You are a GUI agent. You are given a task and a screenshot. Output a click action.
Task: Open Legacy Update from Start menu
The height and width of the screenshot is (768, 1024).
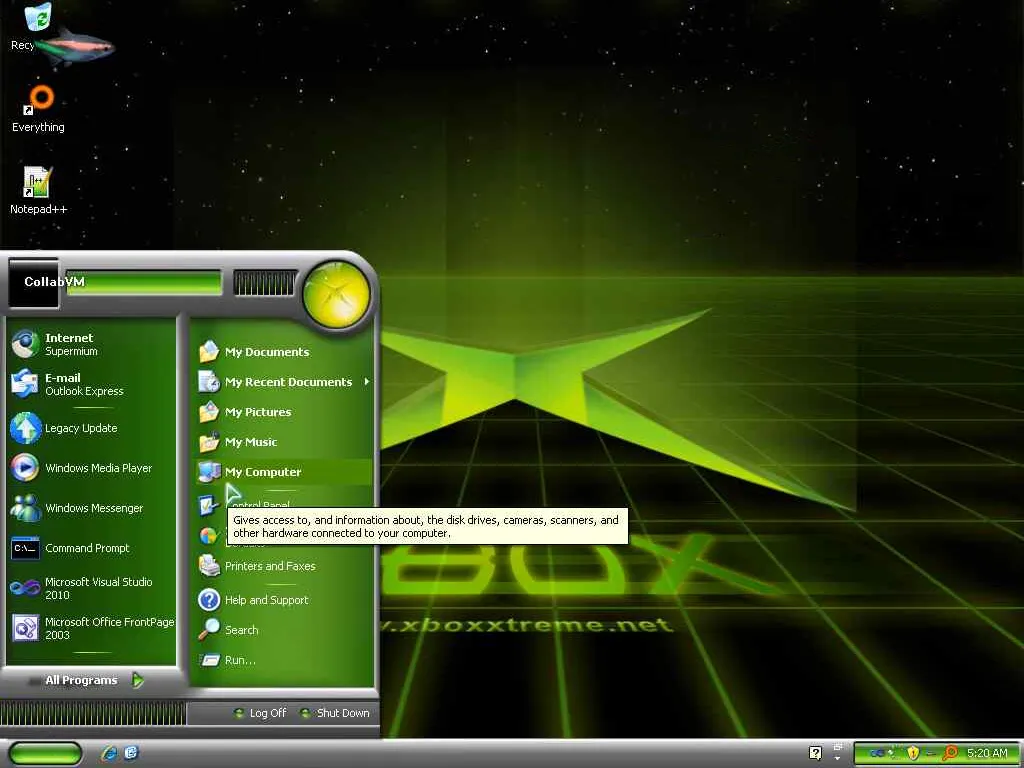[x=91, y=428]
